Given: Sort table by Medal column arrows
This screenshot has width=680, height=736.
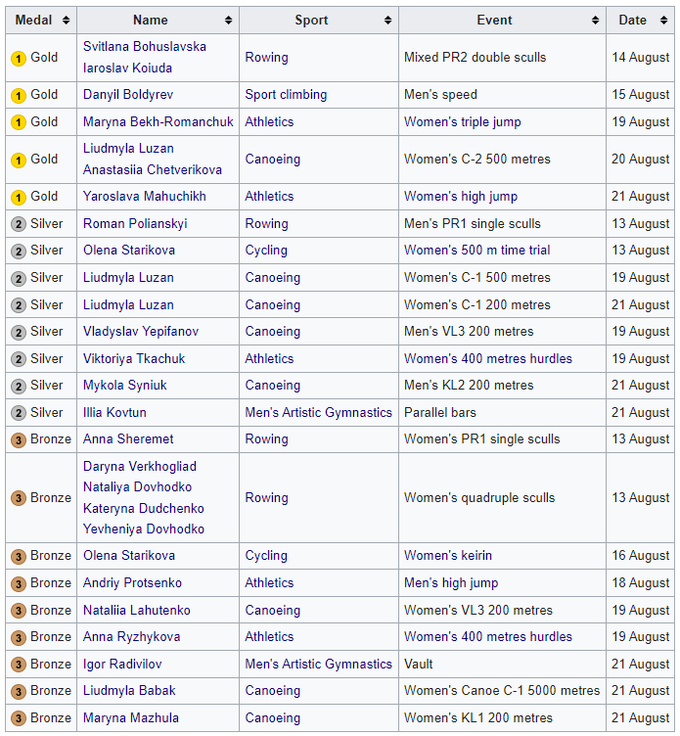Looking at the screenshot, I should tap(66, 20).
